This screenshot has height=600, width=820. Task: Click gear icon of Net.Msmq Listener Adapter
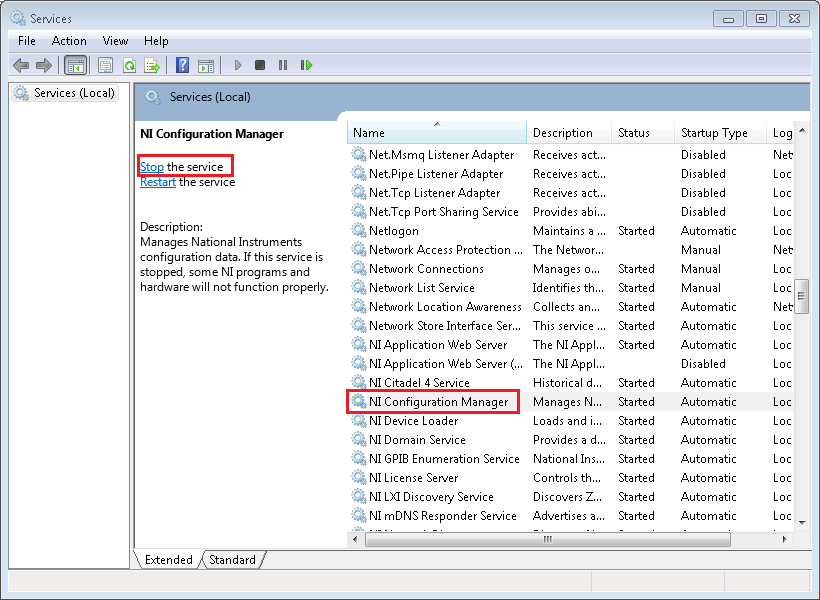coord(358,154)
